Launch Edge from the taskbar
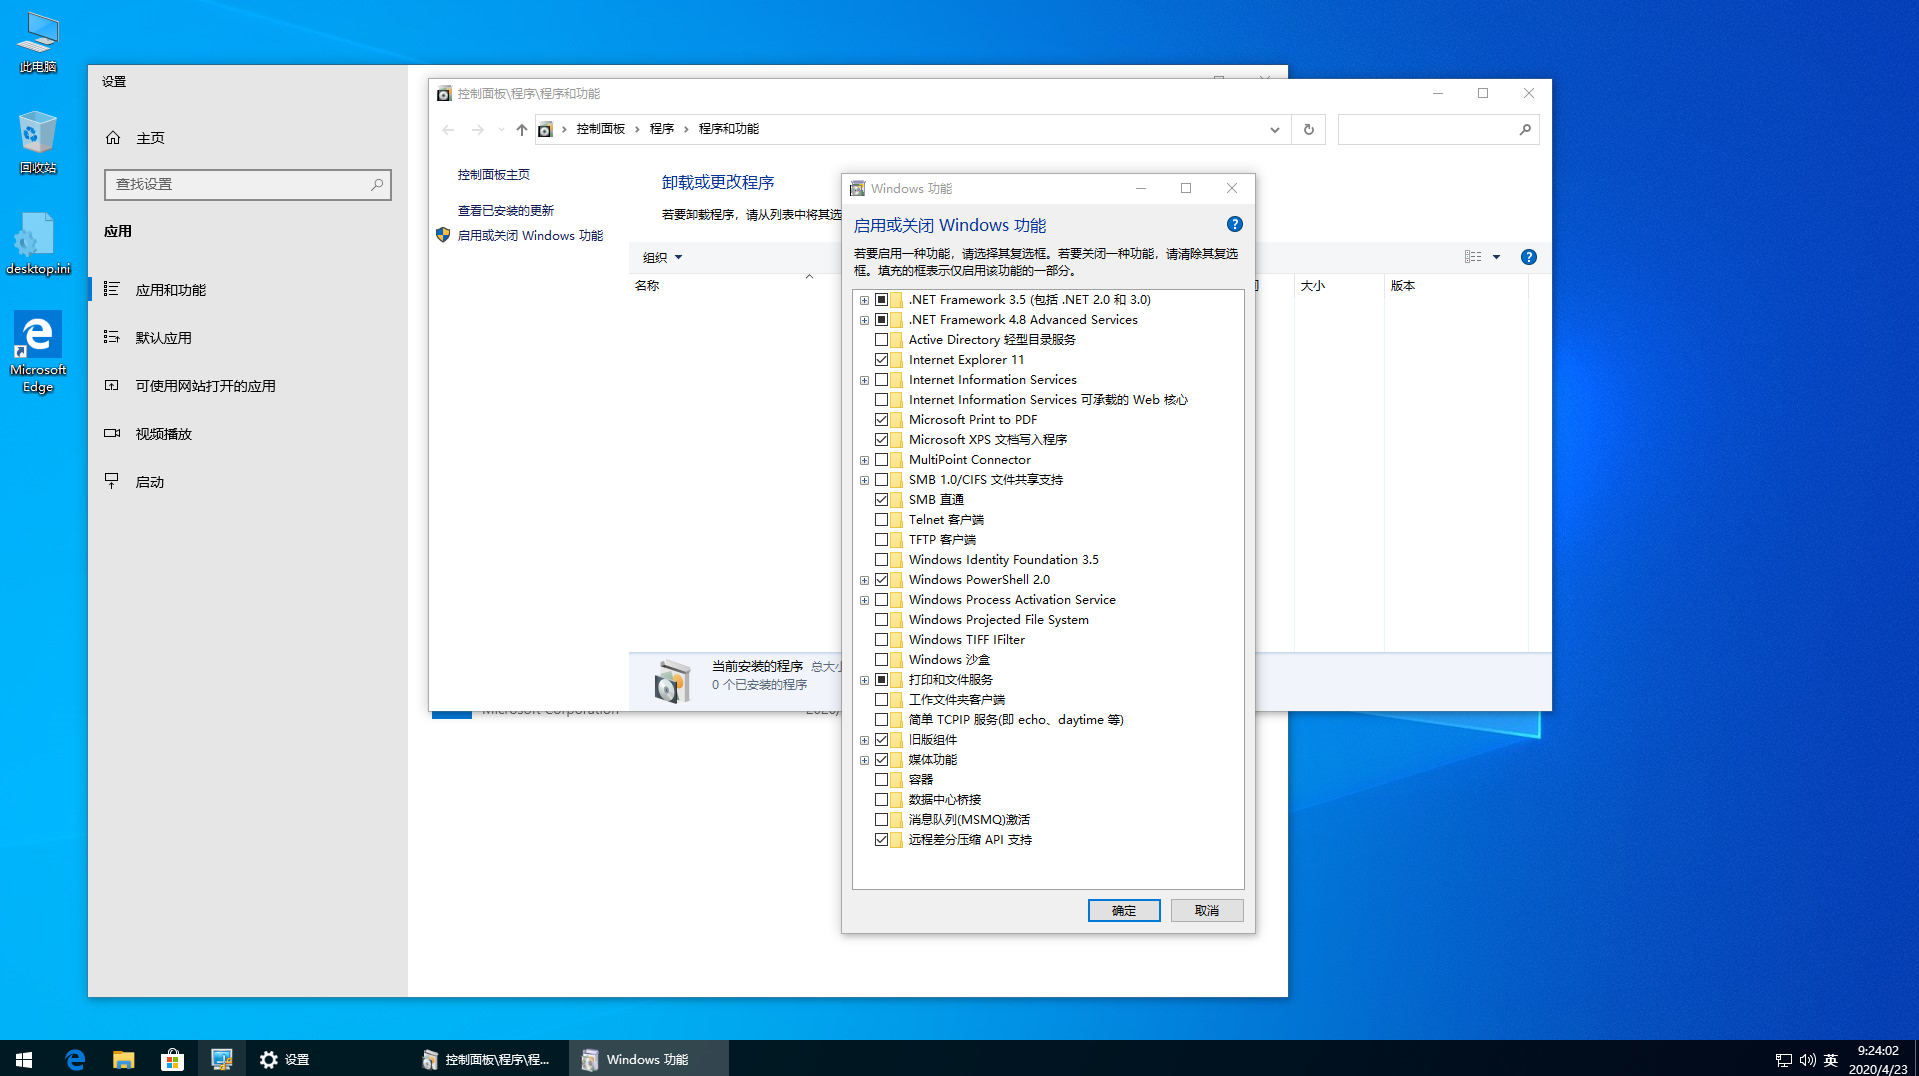The width and height of the screenshot is (1919, 1076). pos(75,1059)
